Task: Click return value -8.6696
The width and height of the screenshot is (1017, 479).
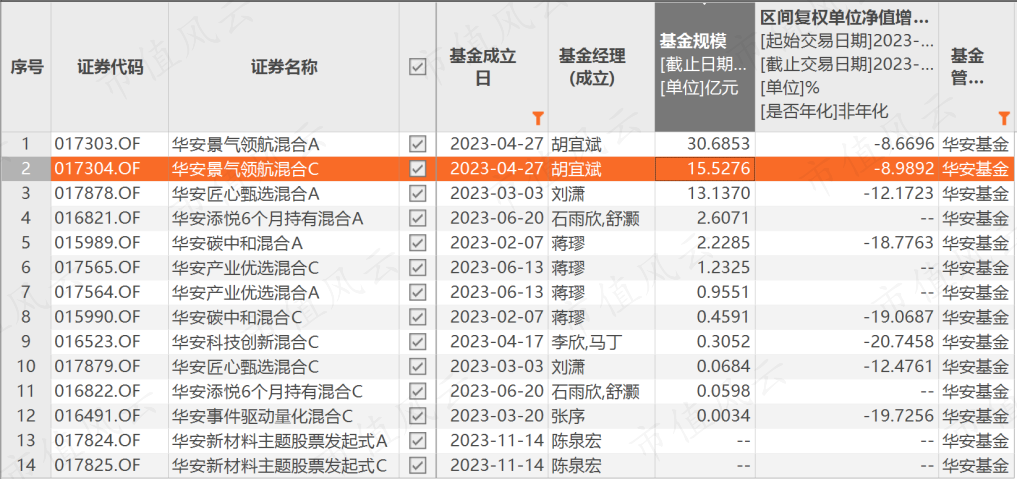Action: [x=906, y=144]
